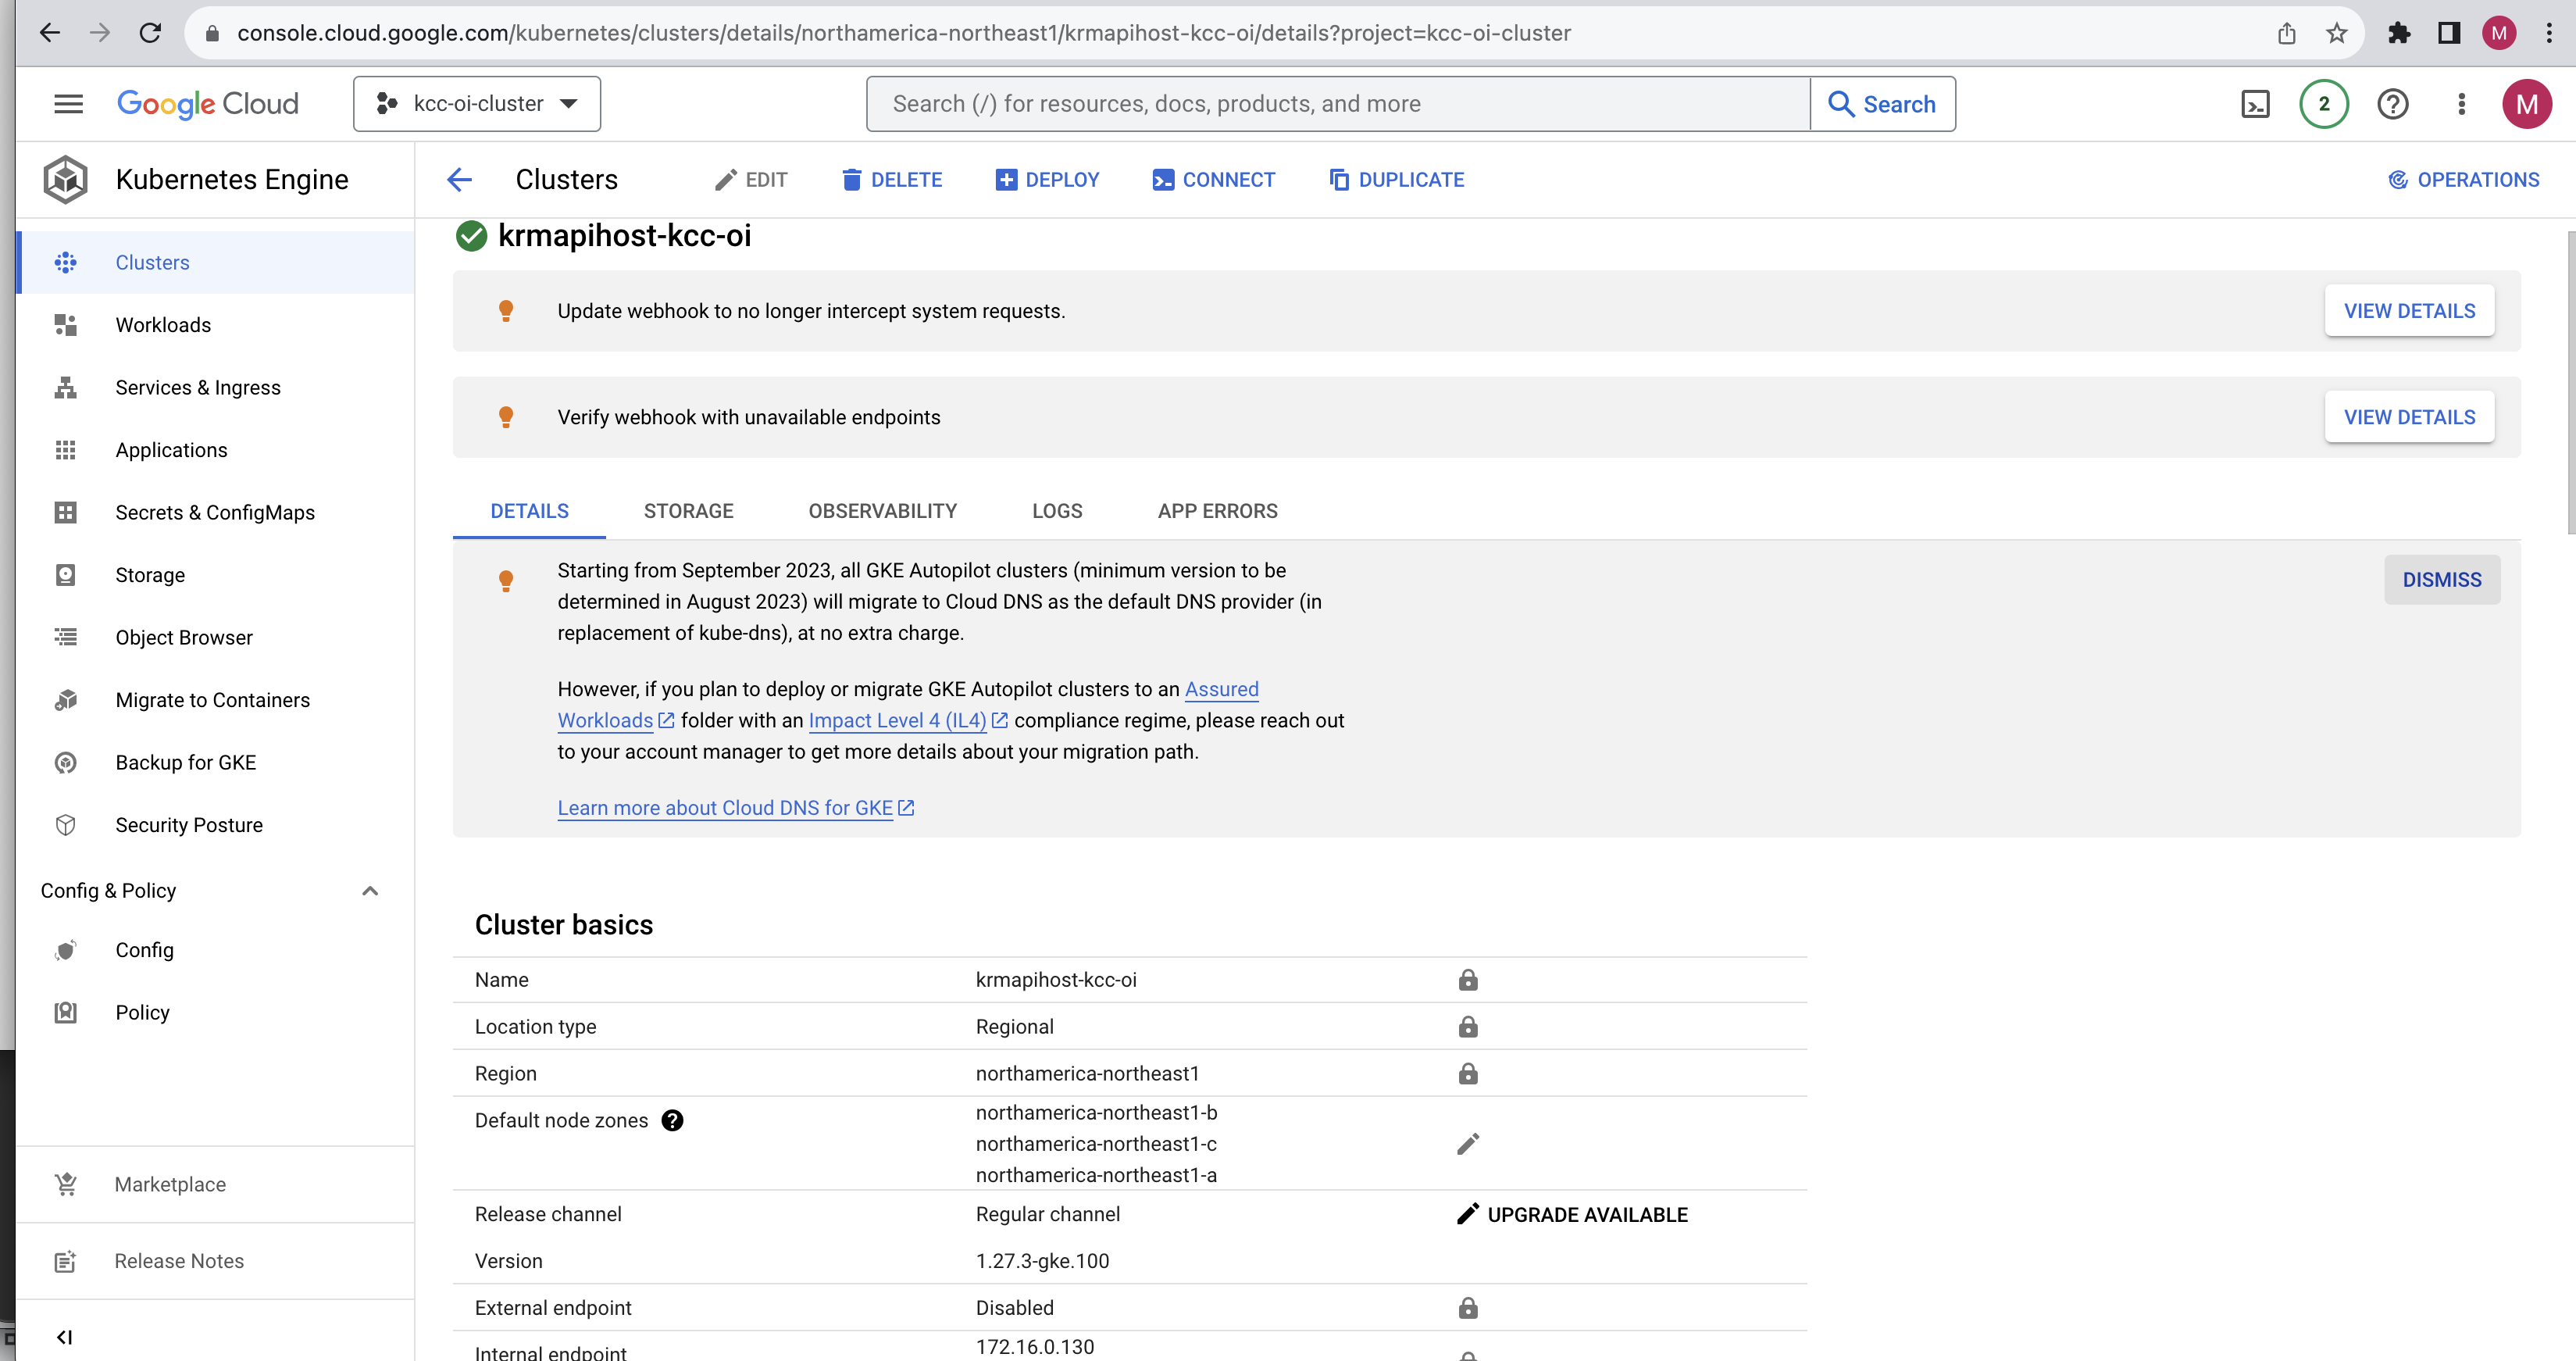2576x1361 pixels.
Task: Open the Object Browser
Action: 183,637
